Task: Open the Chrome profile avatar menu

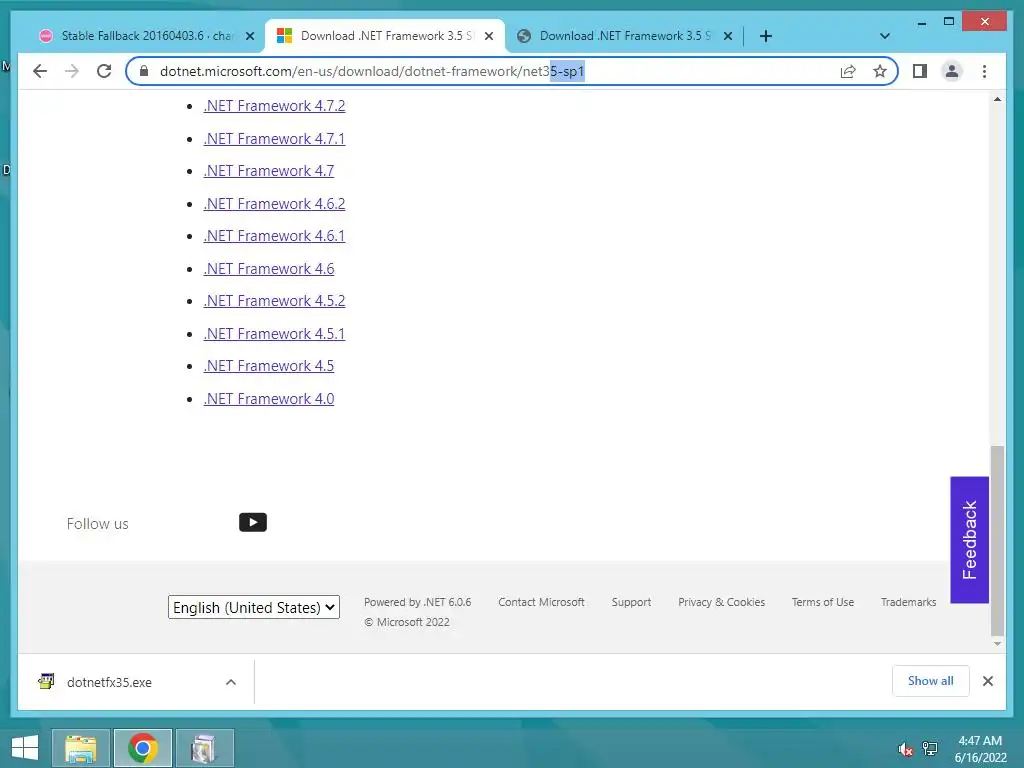Action: (952, 71)
